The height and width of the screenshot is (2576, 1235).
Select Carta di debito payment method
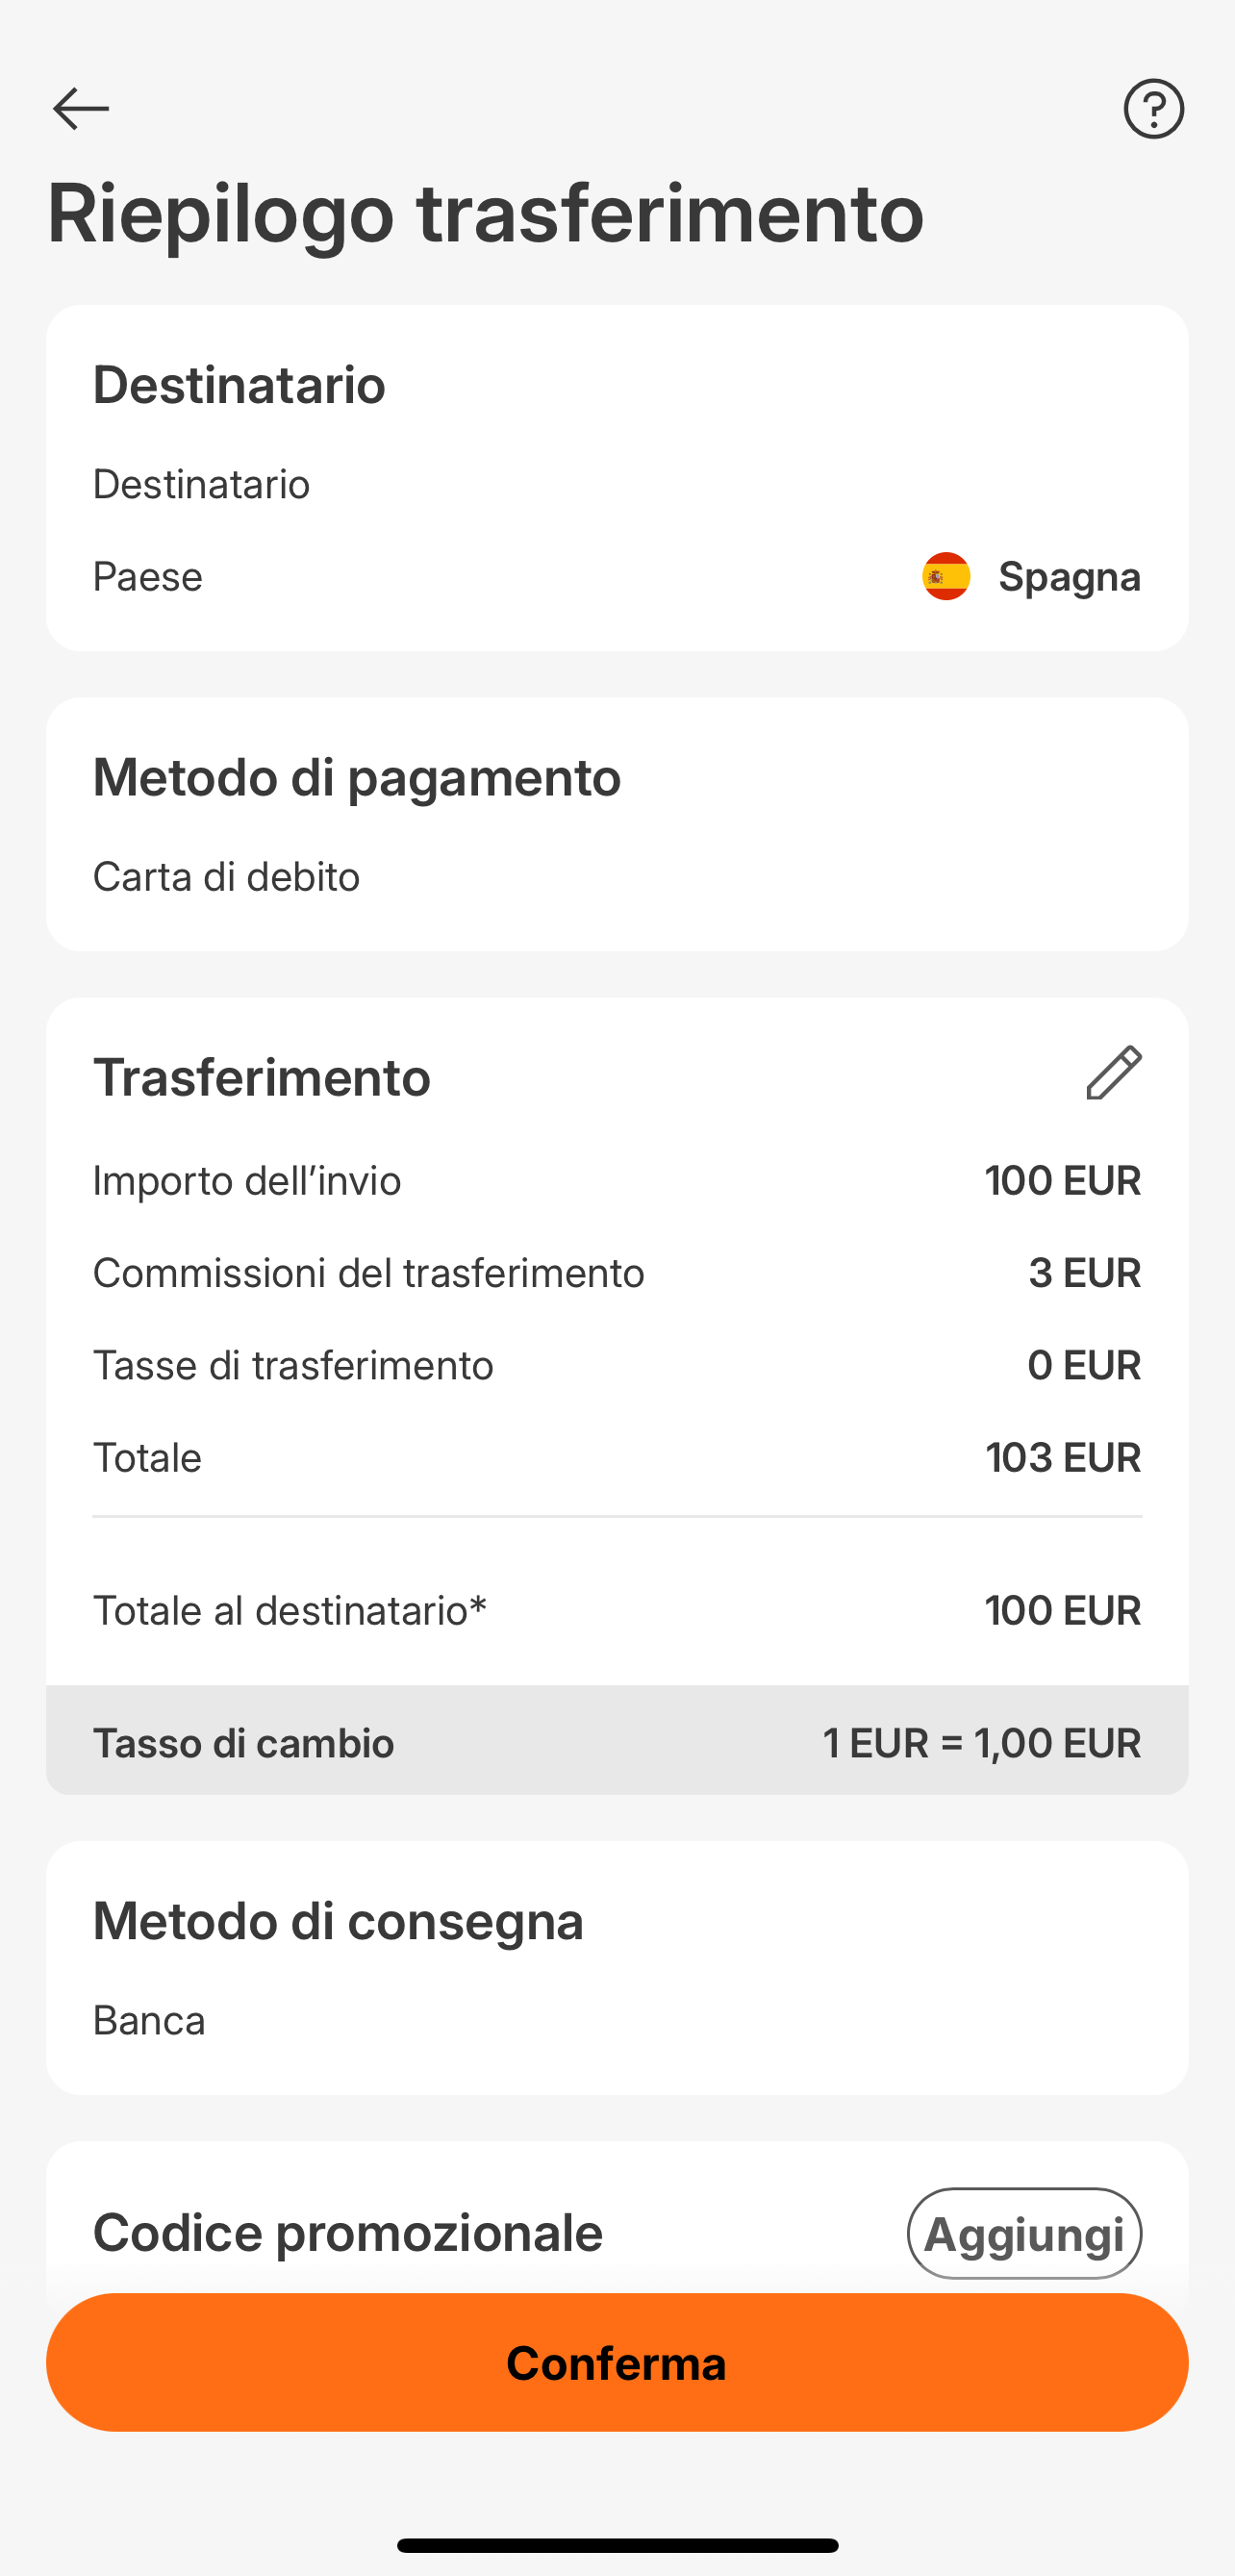226,877
